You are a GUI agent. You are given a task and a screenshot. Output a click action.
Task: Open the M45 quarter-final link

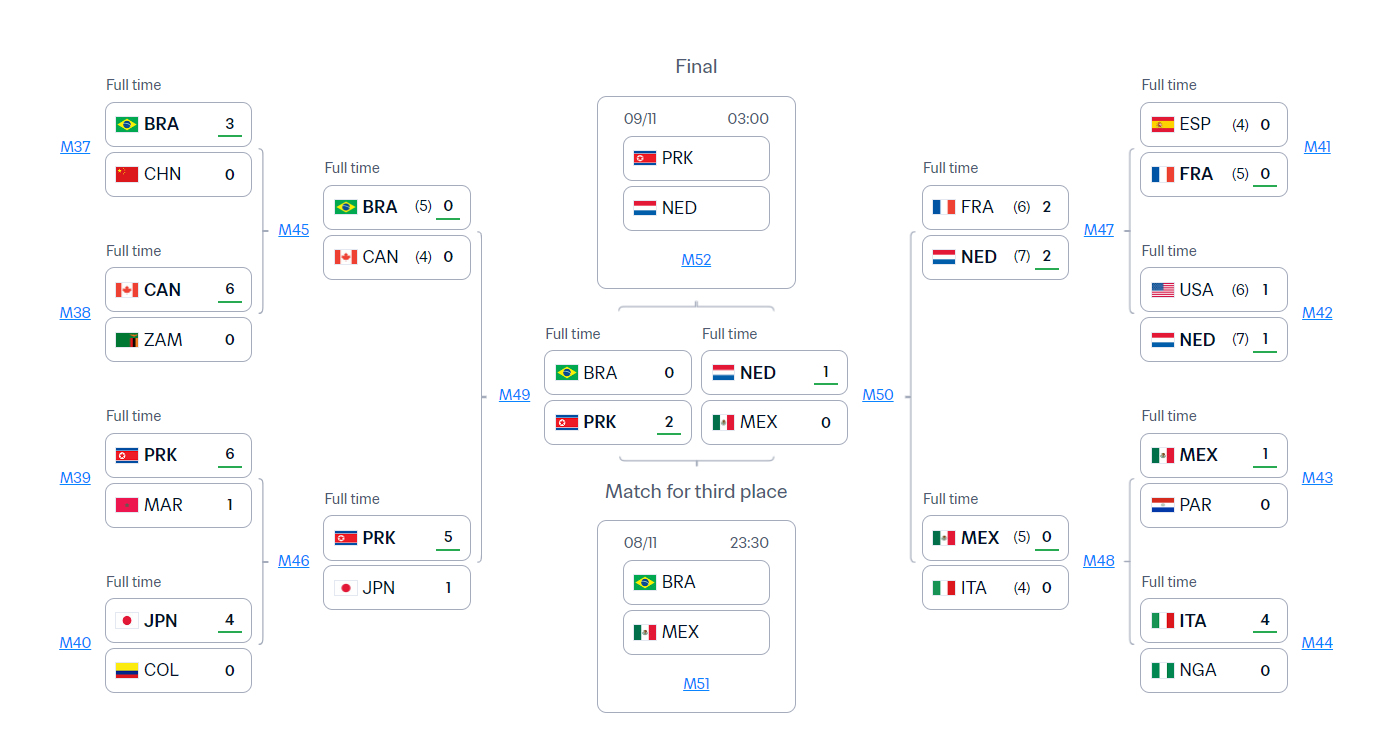point(294,230)
